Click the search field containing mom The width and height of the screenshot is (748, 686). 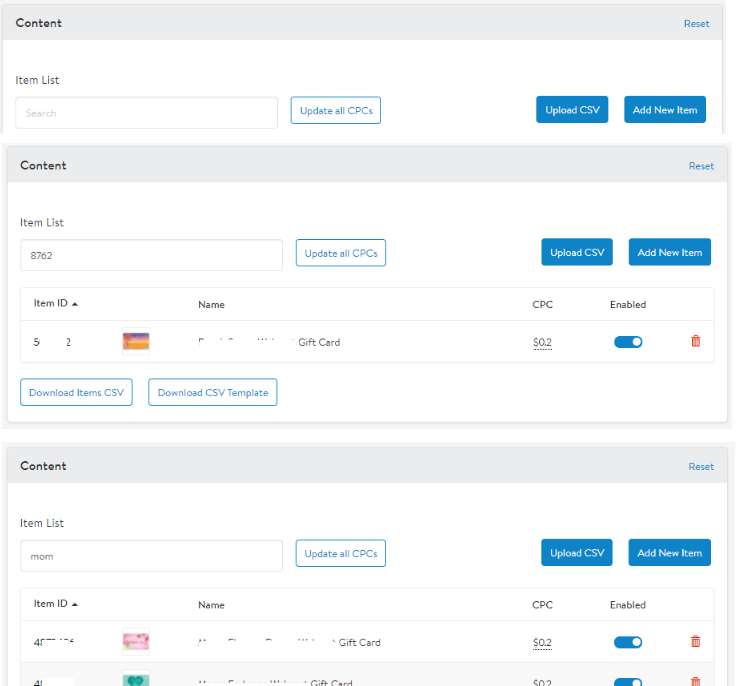point(151,556)
